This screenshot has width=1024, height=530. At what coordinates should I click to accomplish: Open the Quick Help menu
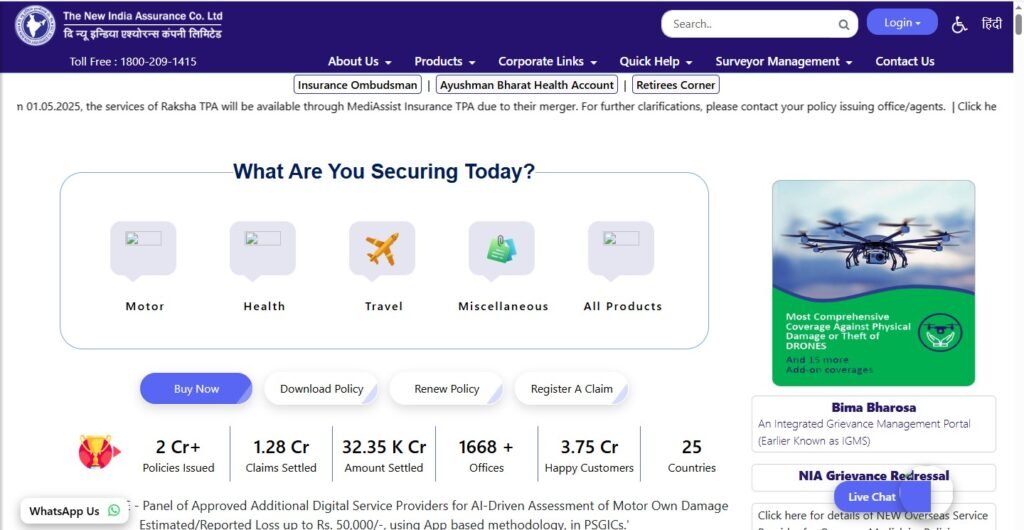click(656, 61)
